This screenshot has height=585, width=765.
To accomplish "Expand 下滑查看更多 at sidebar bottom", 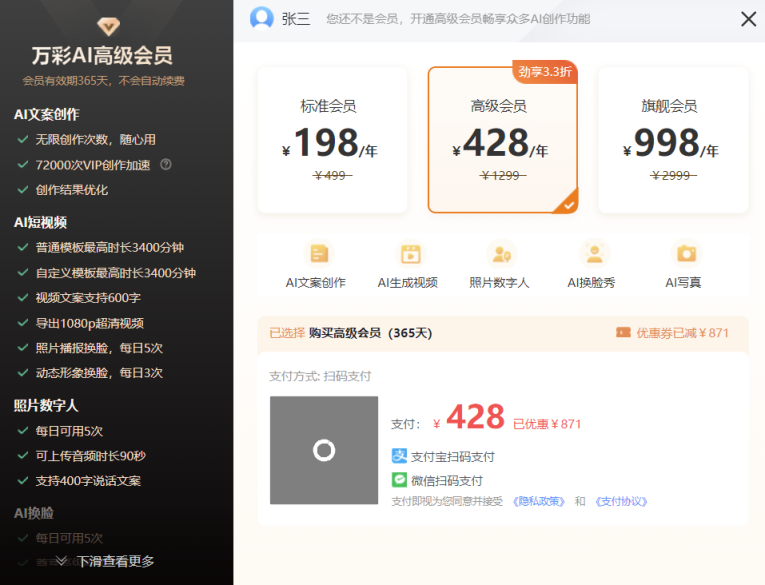I will coord(106,561).
